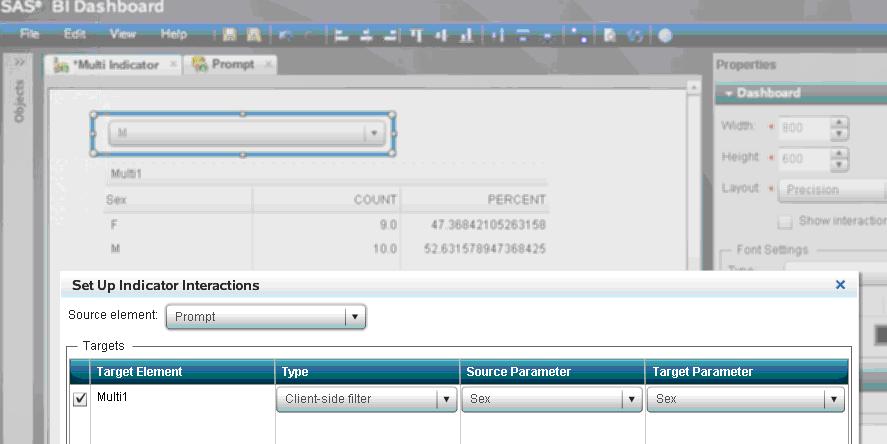
Task: Close the Multi Indicator tab
Action: pyautogui.click(x=173, y=64)
